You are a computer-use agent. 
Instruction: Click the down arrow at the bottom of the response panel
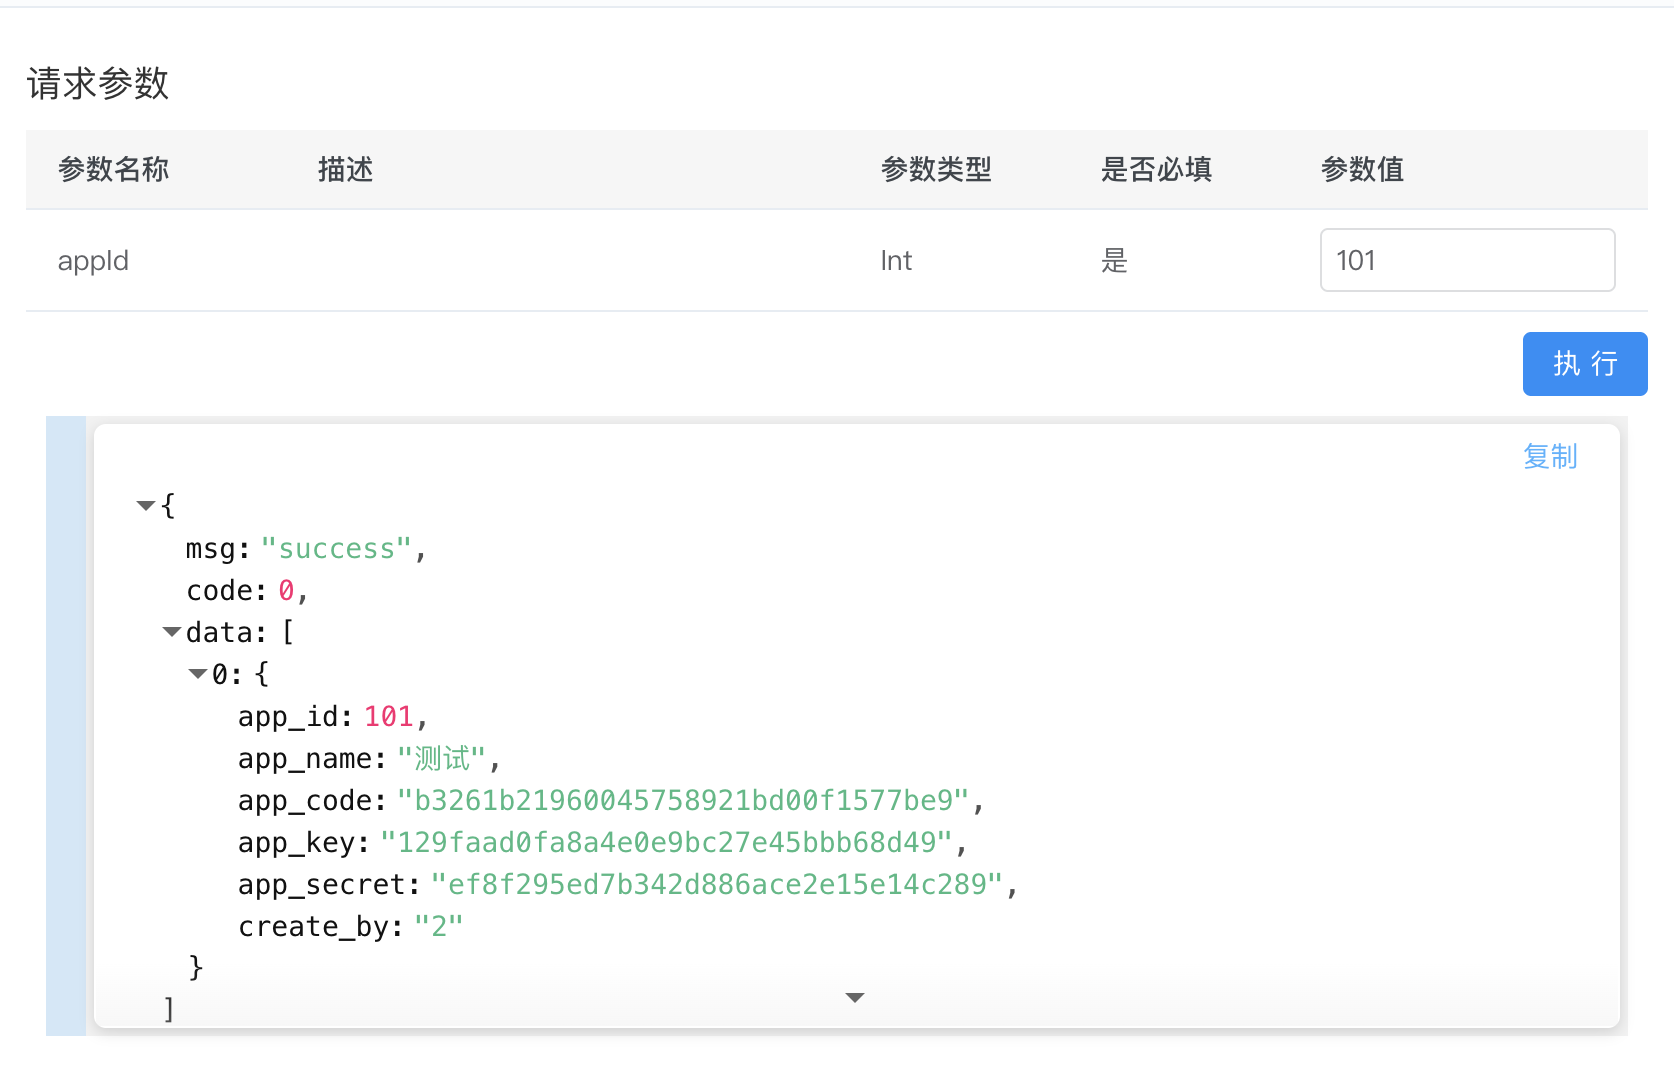point(854,997)
